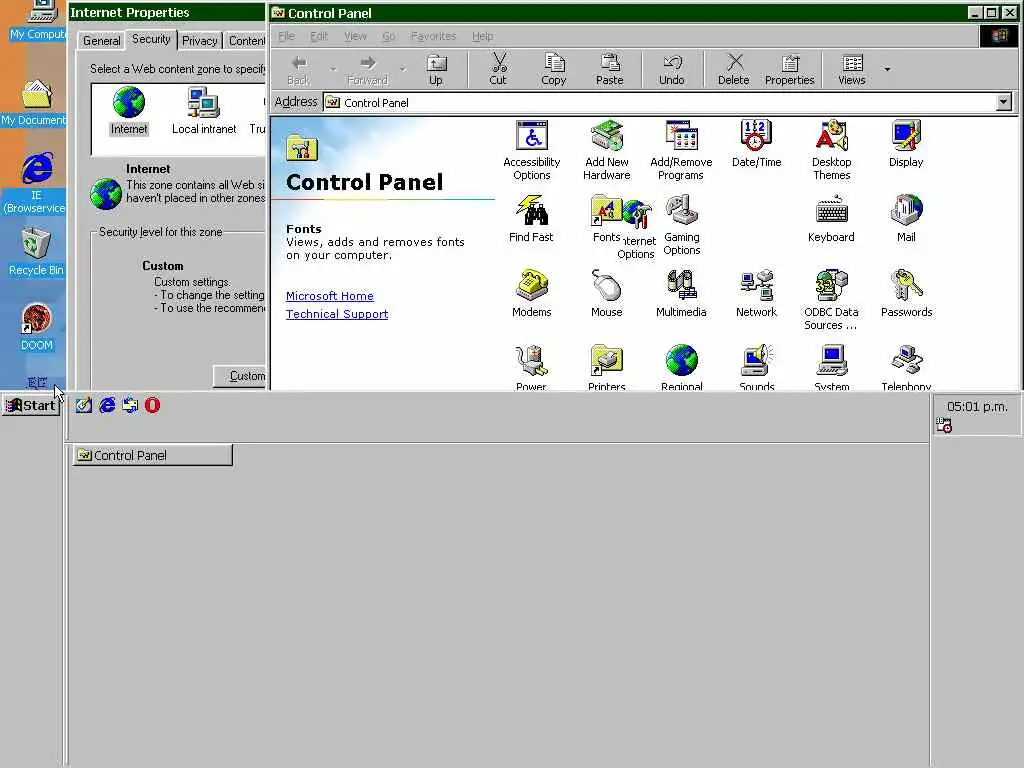This screenshot has width=1024, height=768.
Task: Open the Modems applet
Action: (x=532, y=294)
